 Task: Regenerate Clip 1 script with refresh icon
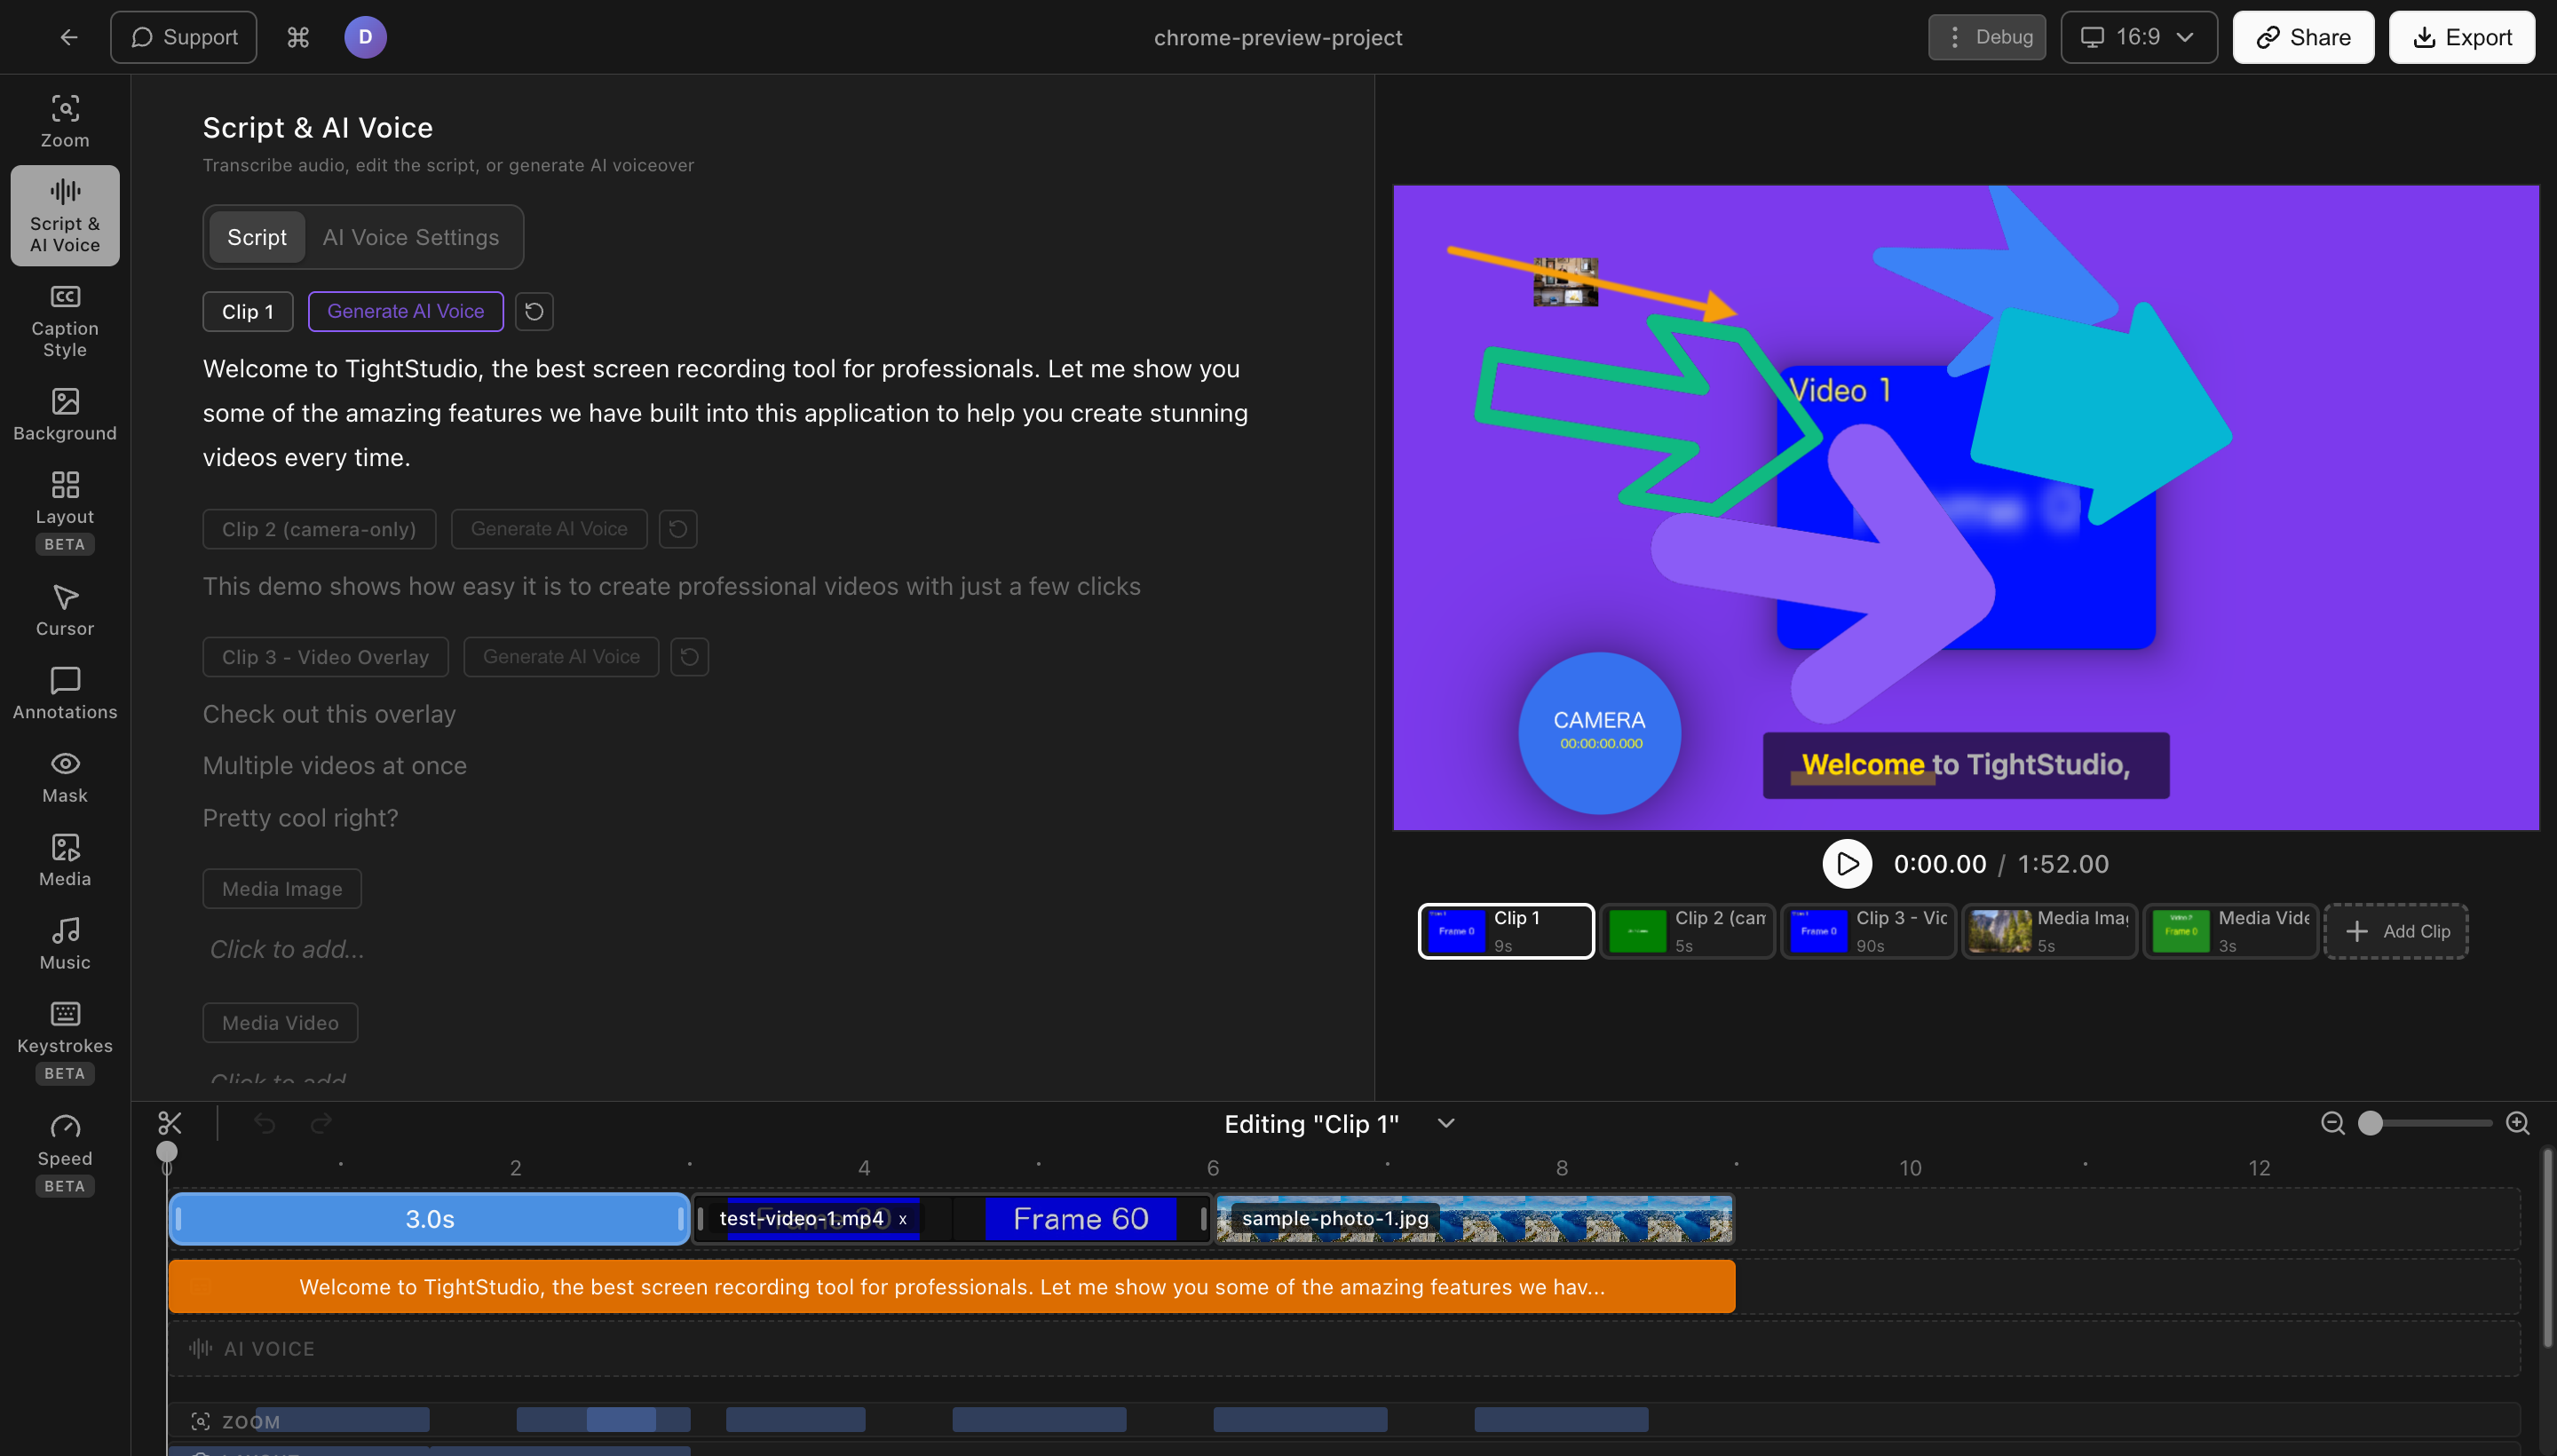click(x=534, y=311)
